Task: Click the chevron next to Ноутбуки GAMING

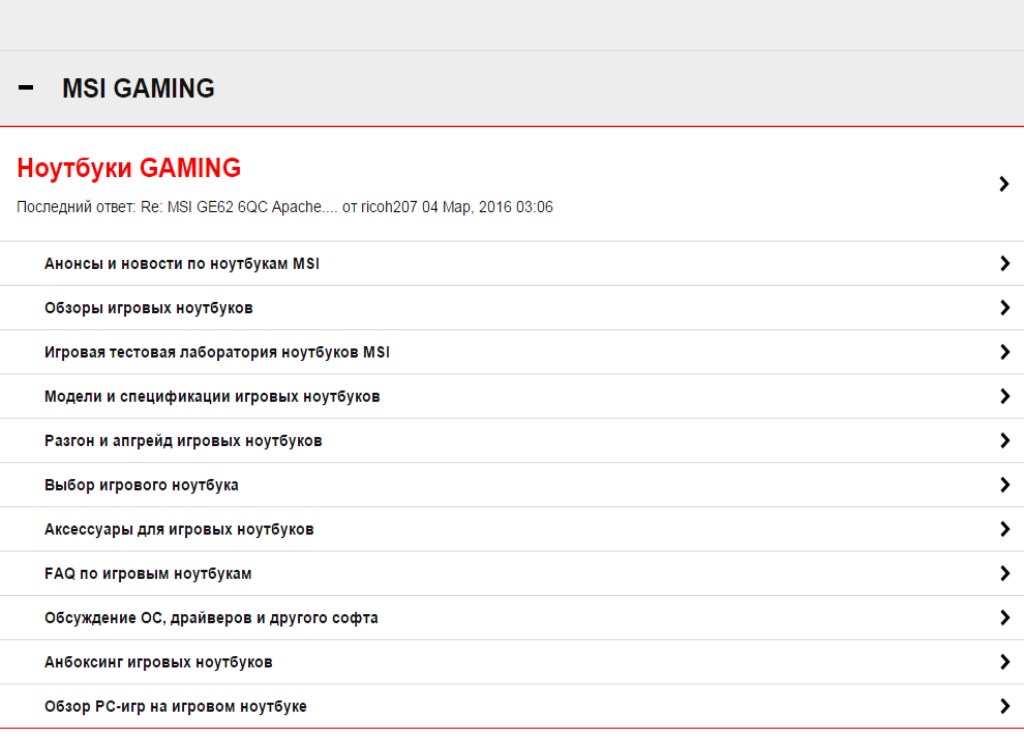Action: pos(1004,184)
